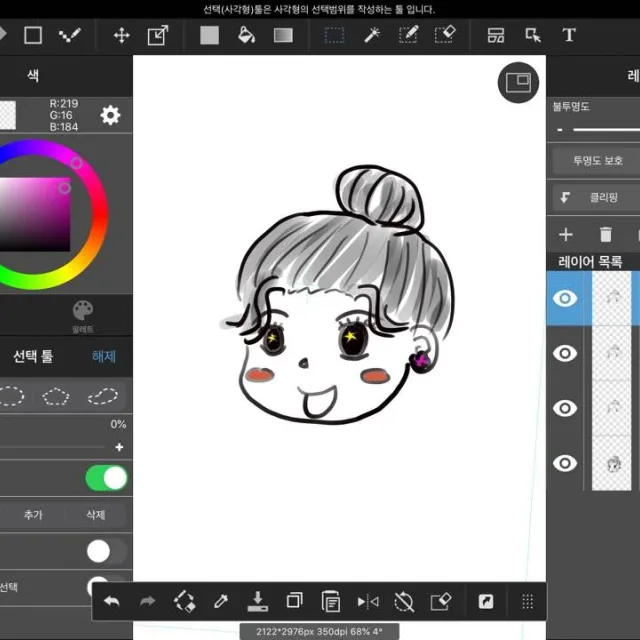
Task: Select the Move tool
Action: pos(122,36)
